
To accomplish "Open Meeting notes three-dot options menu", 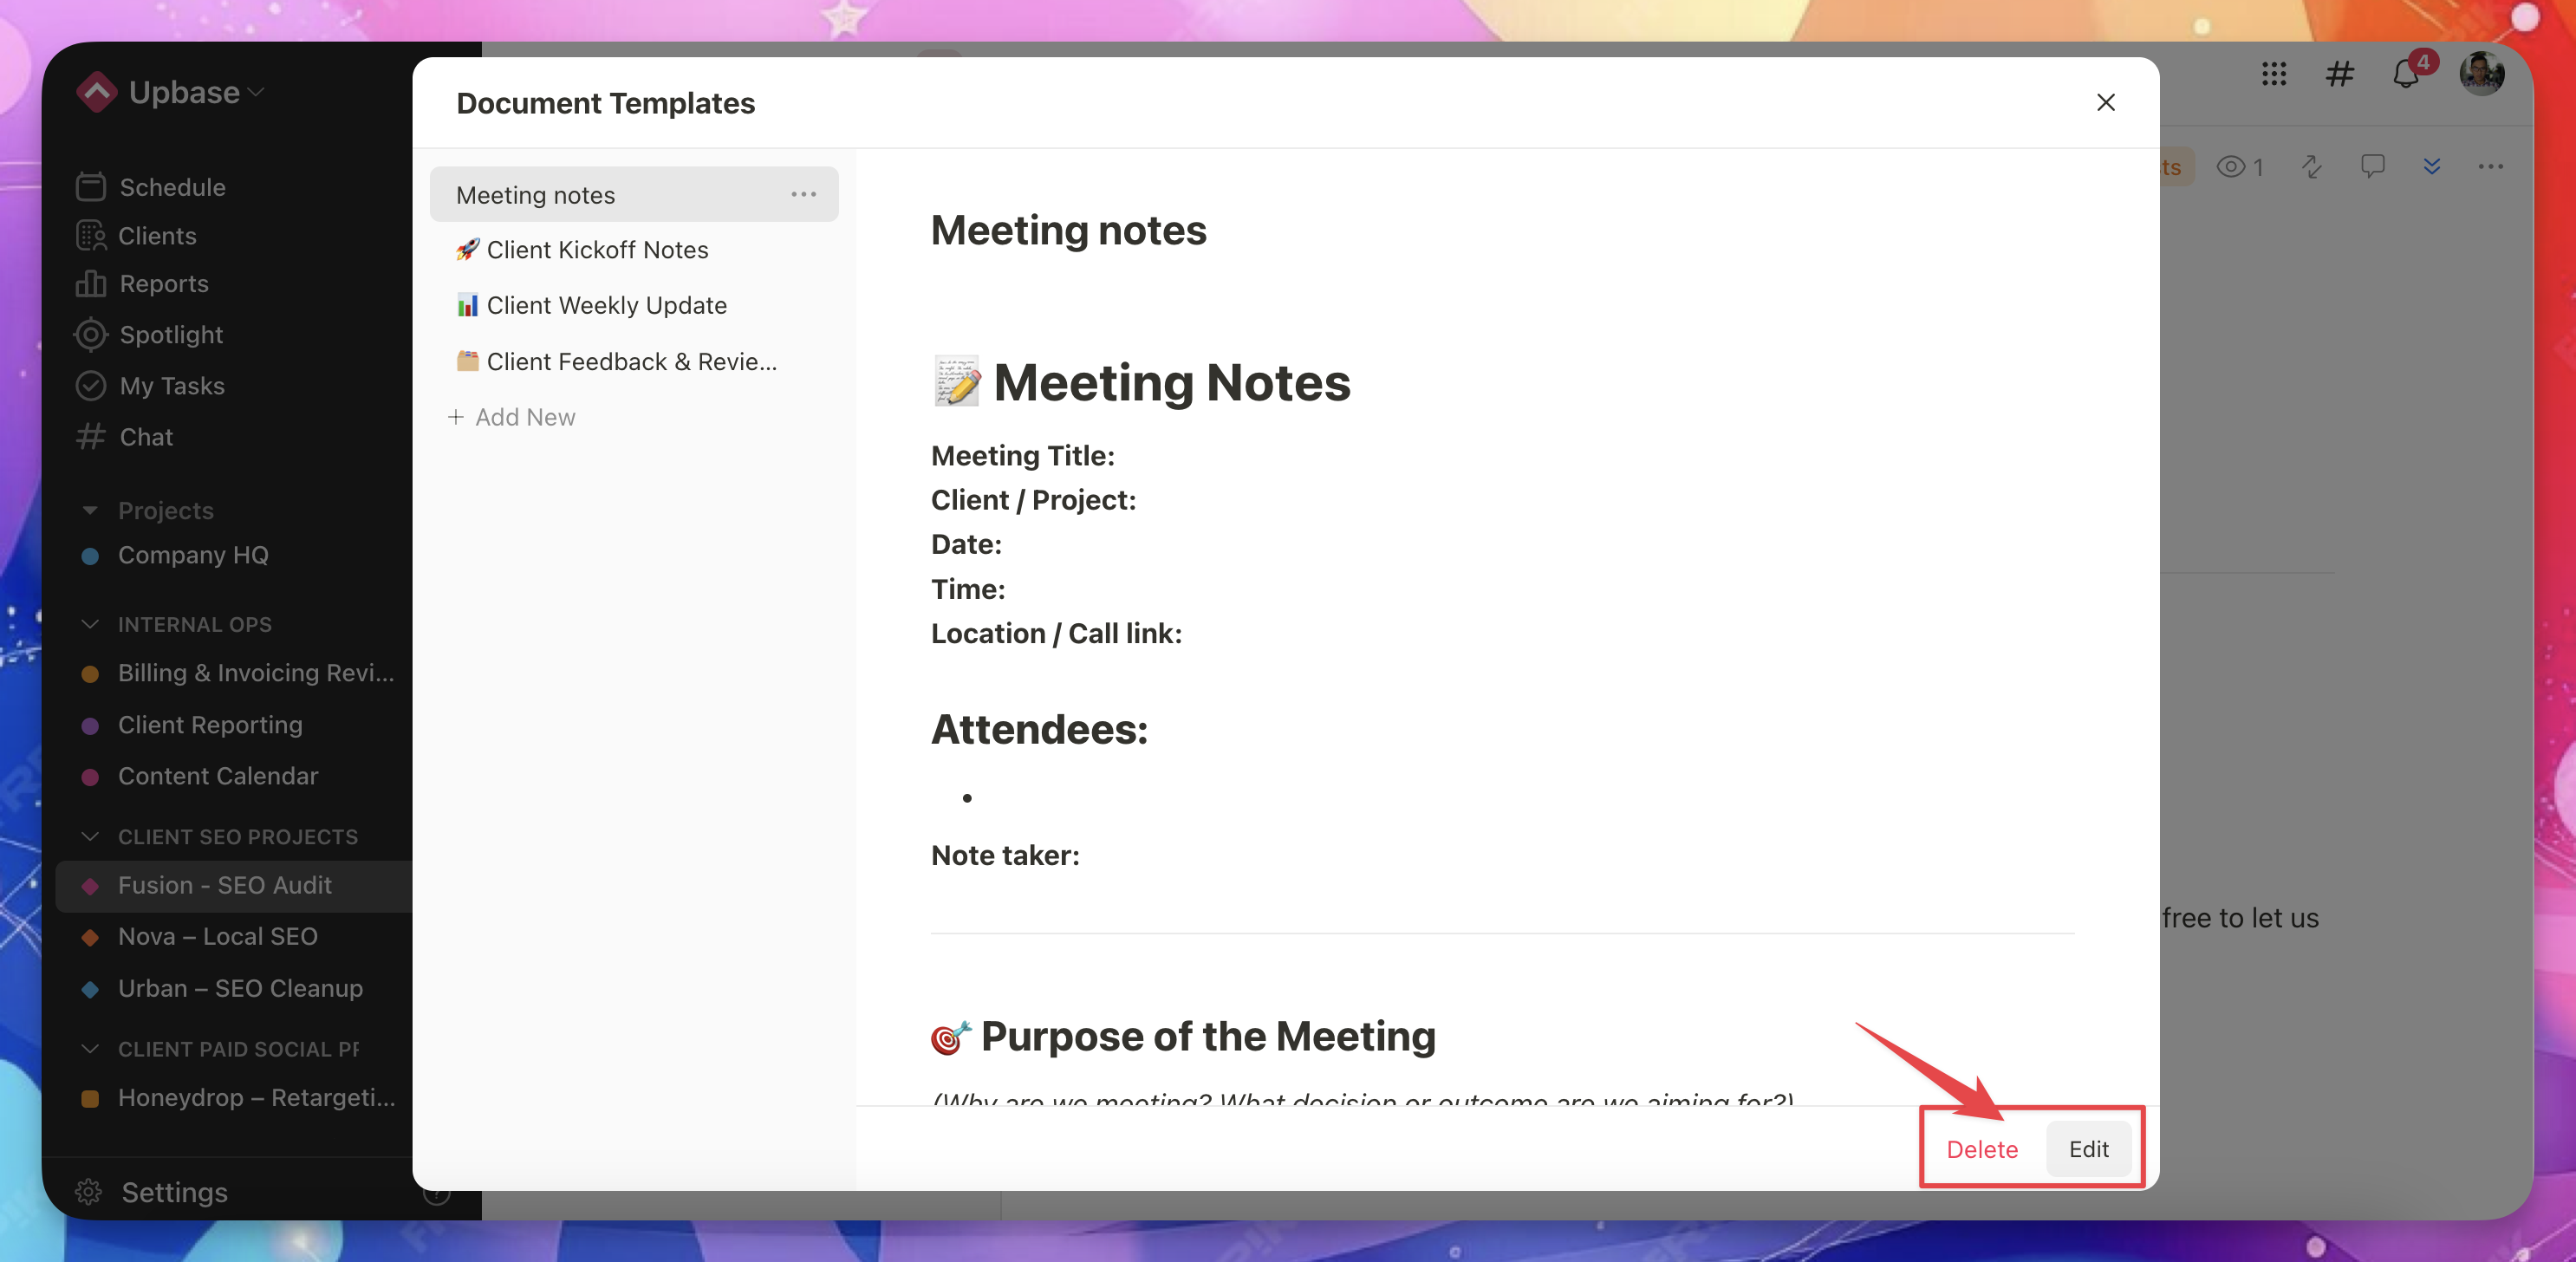I will coord(803,194).
